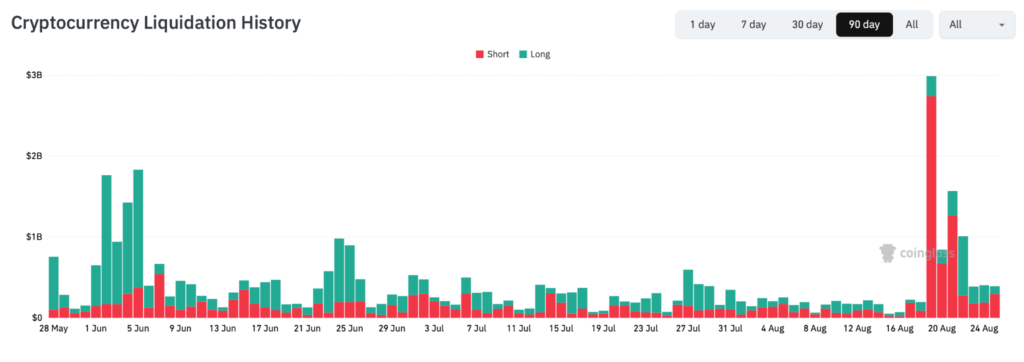Toggle the Short series in the legend

click(x=492, y=54)
